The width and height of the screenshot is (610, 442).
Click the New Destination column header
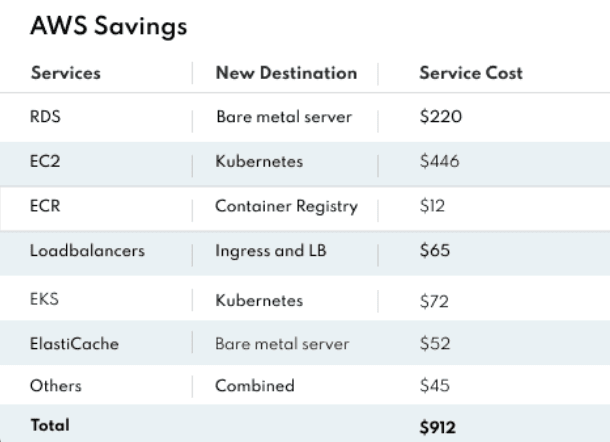pyautogui.click(x=286, y=73)
